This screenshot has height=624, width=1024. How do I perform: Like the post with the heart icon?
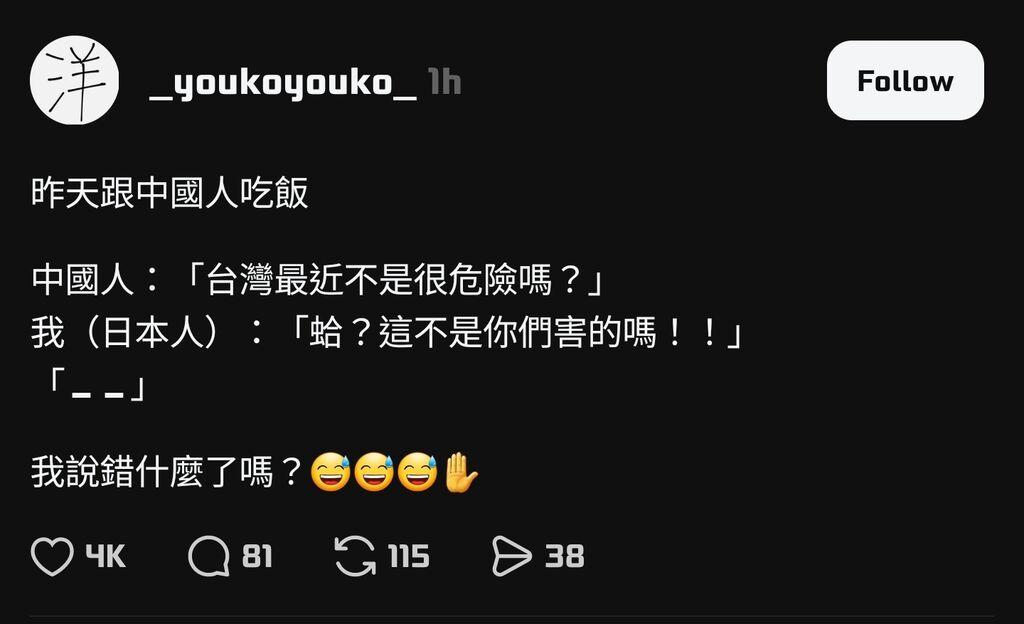point(52,556)
